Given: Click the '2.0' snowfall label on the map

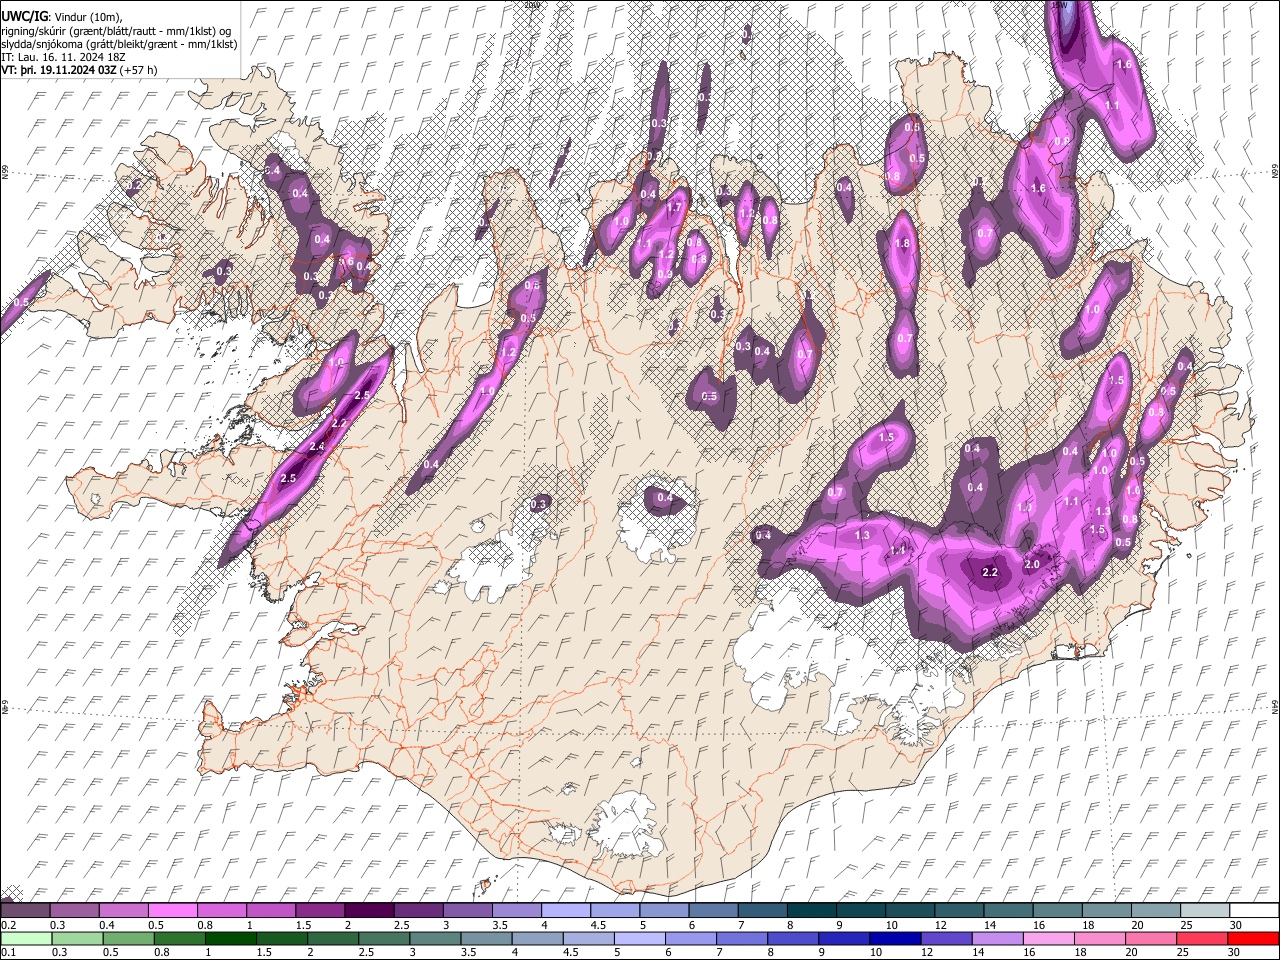Looking at the screenshot, I should pos(1033,564).
